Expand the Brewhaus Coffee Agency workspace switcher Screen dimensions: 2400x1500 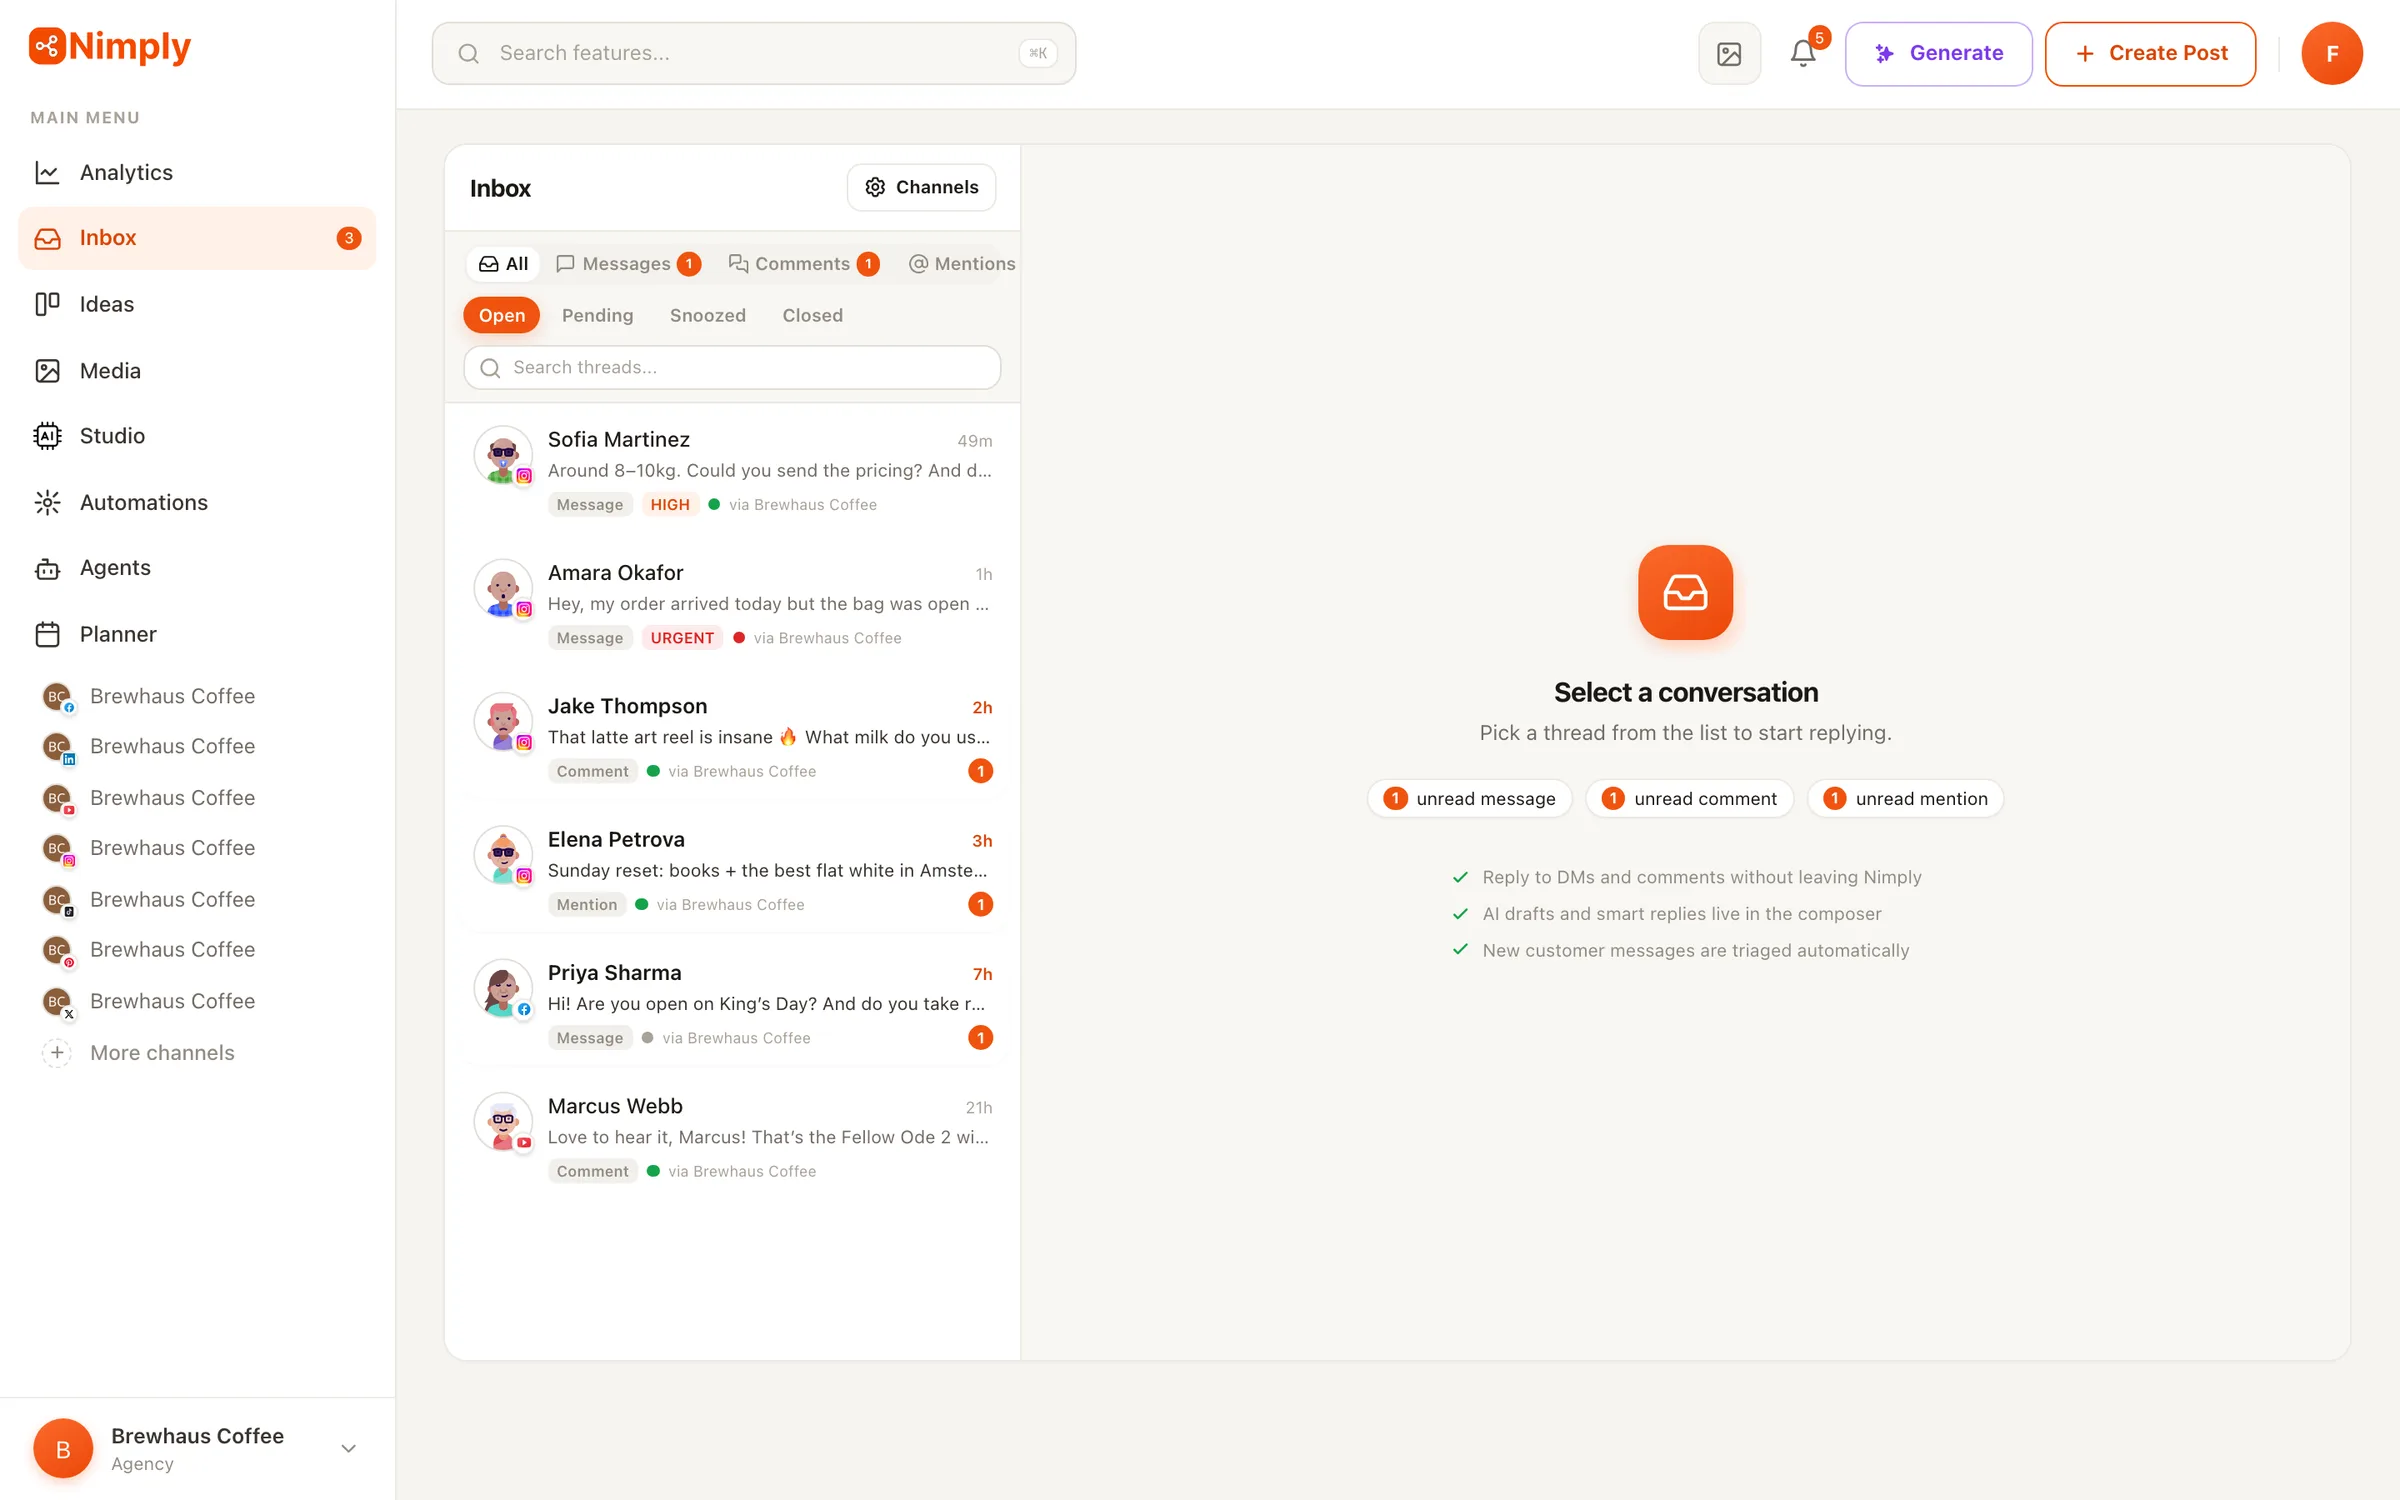(x=197, y=1448)
